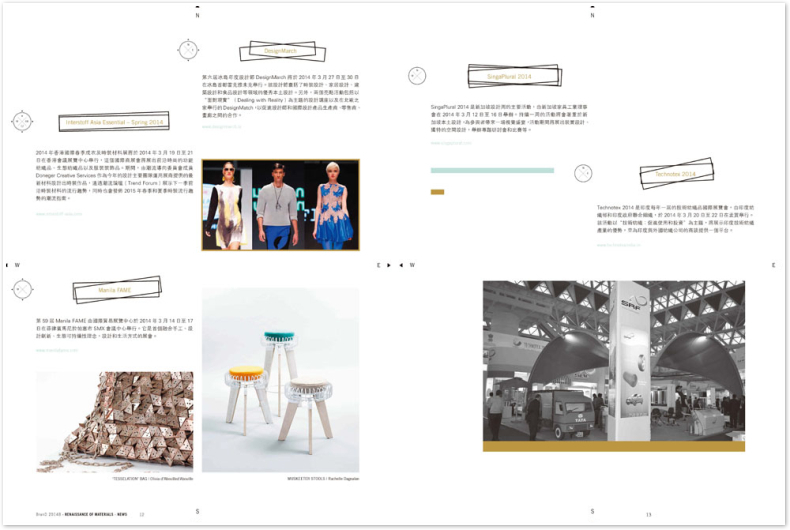The width and height of the screenshot is (790, 530).
Task: Click the S marker at bottom of left page
Action: click(198, 511)
